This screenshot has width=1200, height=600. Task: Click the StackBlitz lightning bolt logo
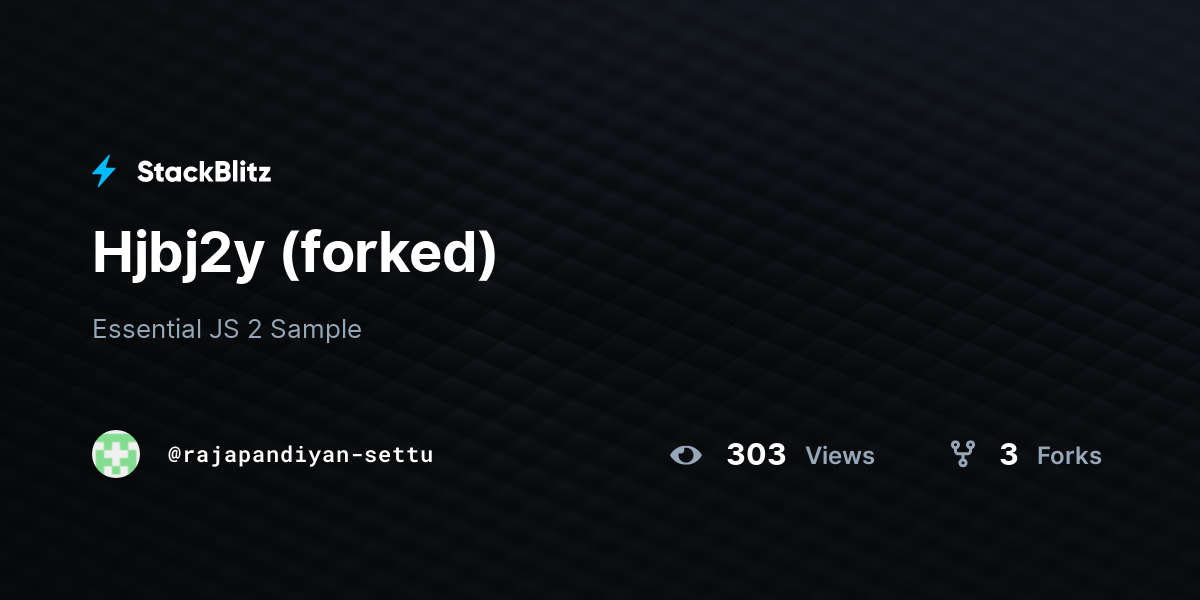[104, 172]
